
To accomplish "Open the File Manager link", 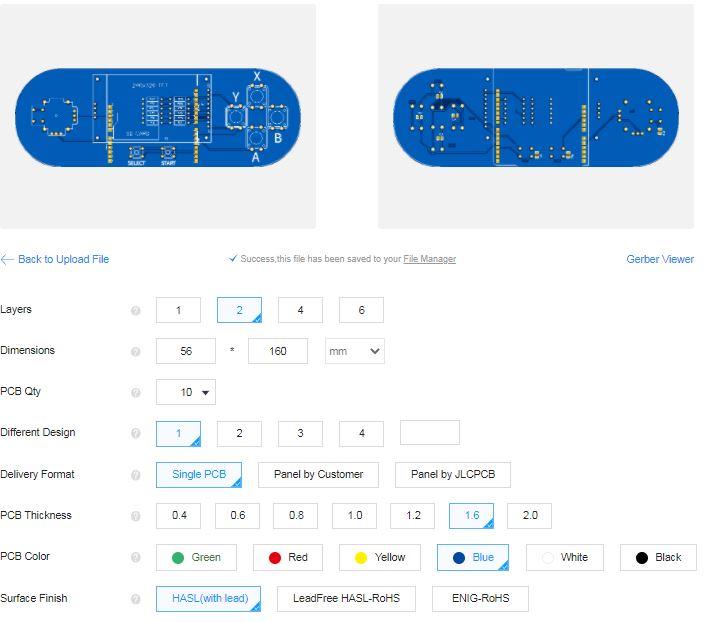I will tap(430, 259).
